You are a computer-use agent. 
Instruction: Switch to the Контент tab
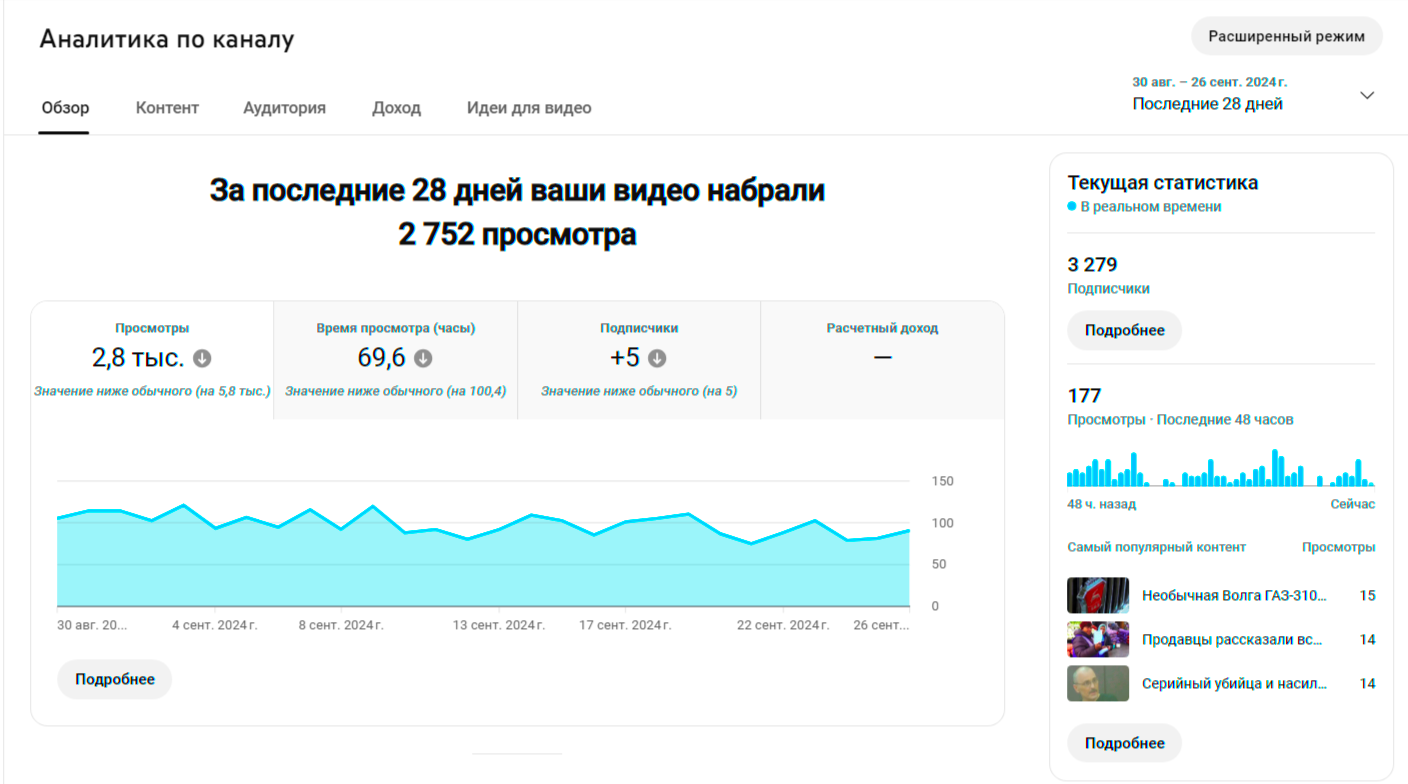[x=167, y=108]
